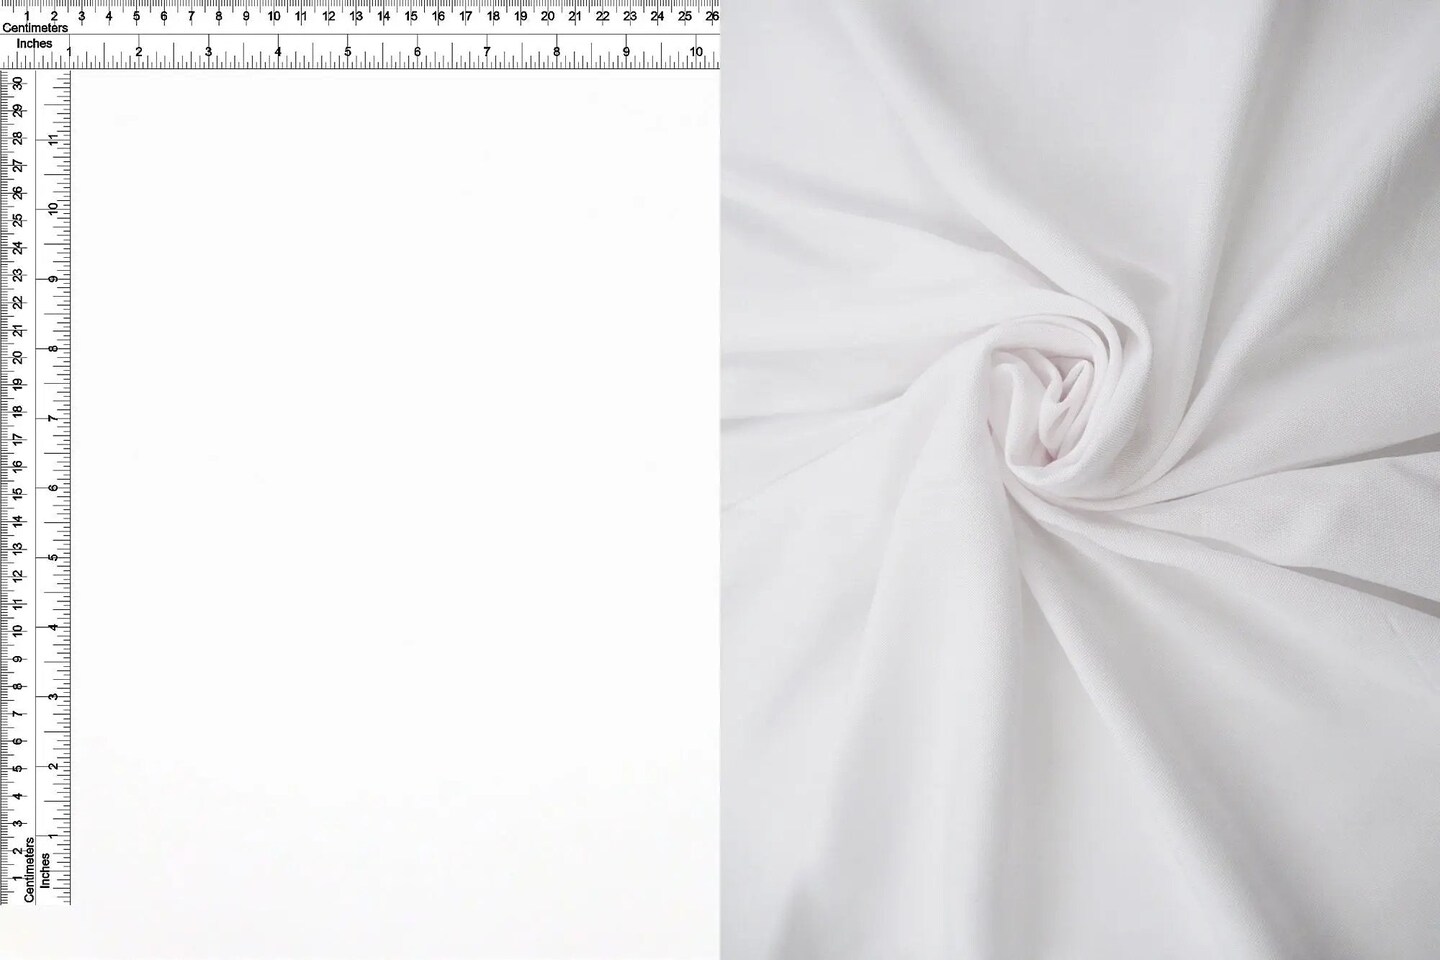Click the 13 centimeter mark on top ruler

pos(356,16)
